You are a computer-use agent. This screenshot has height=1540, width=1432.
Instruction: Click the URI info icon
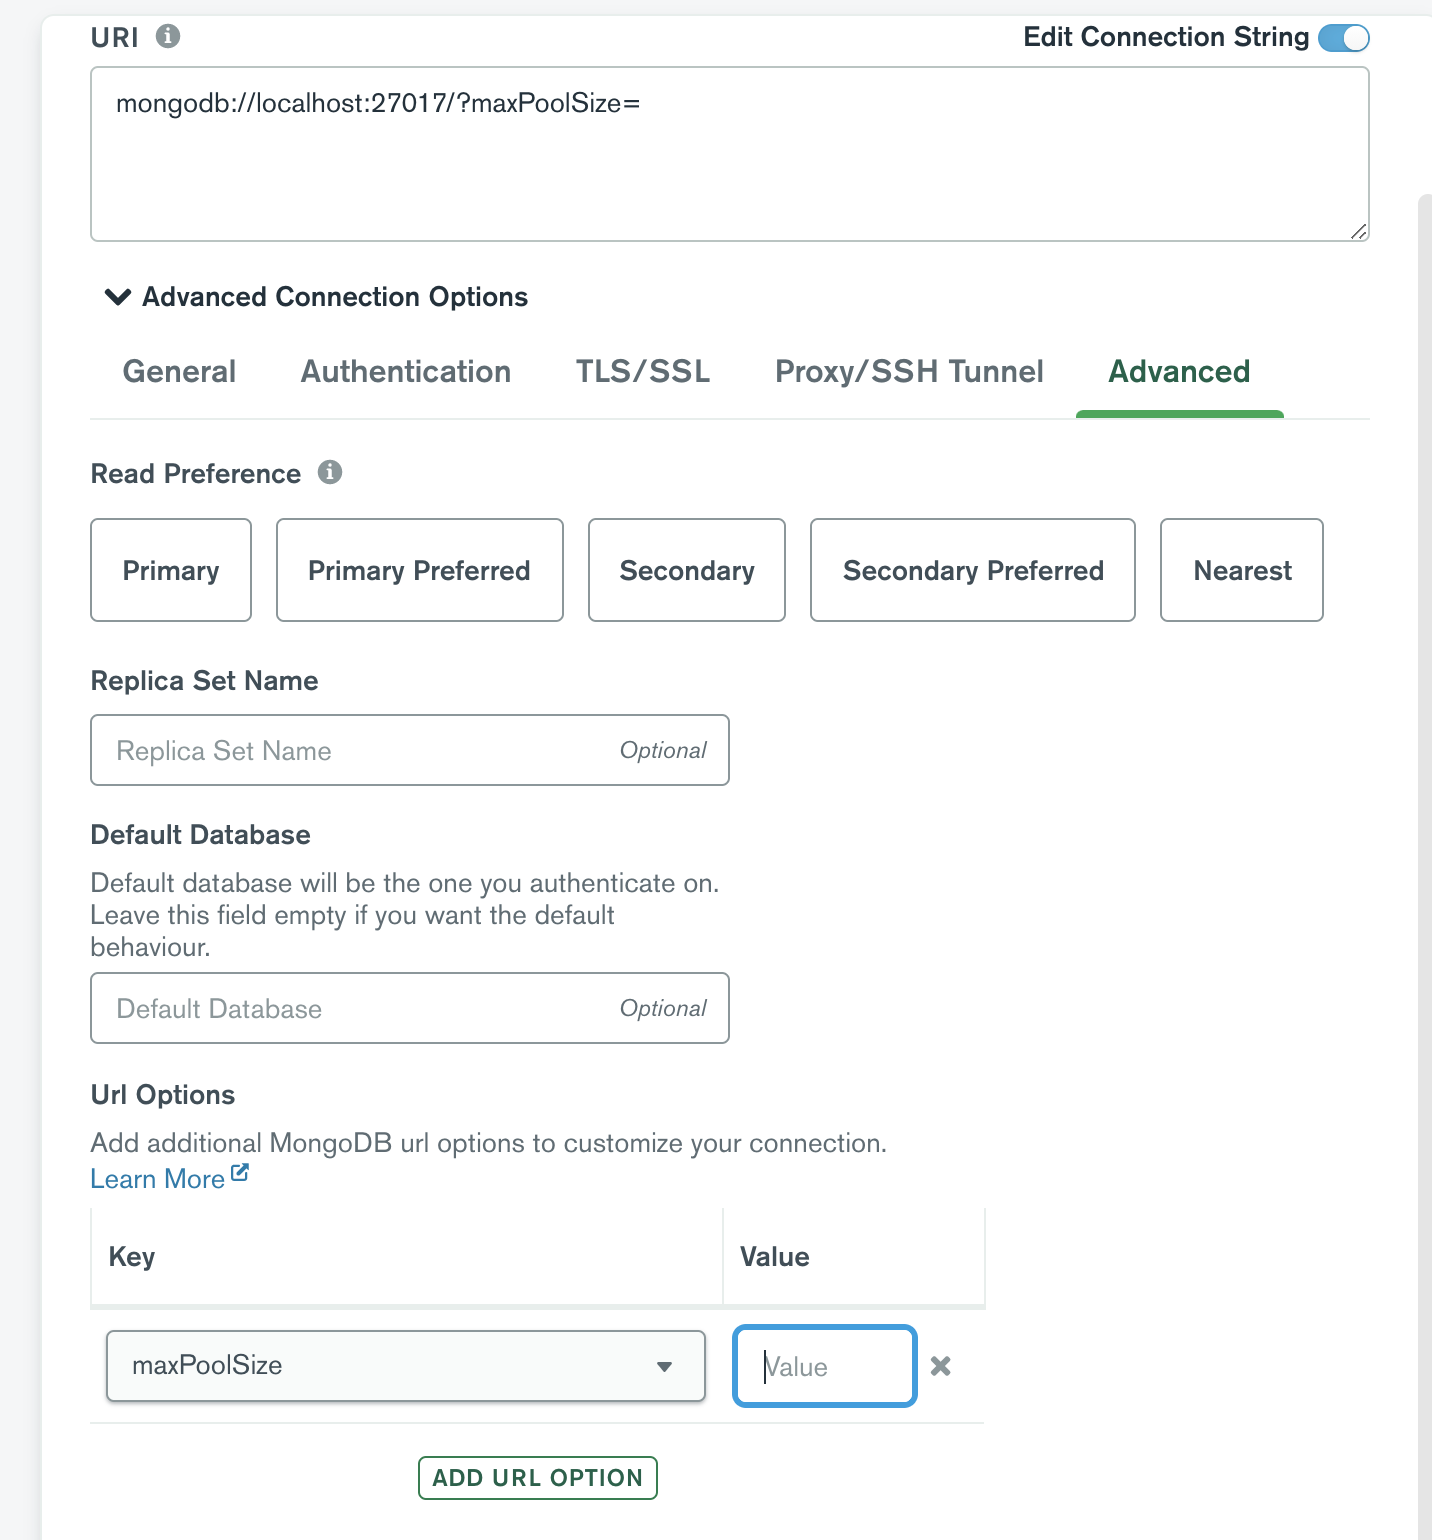pos(168,36)
